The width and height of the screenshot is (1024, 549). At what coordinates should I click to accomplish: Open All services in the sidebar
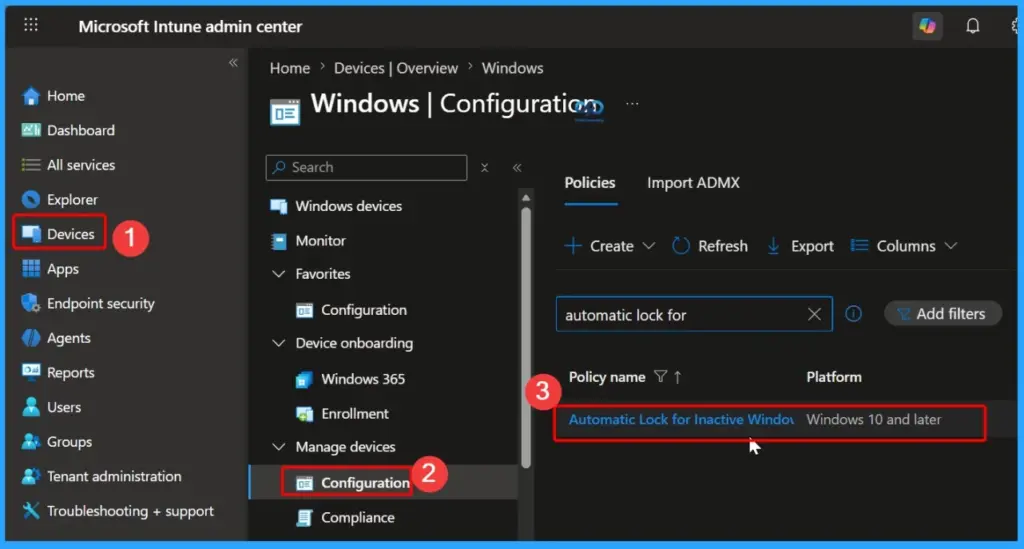81,165
